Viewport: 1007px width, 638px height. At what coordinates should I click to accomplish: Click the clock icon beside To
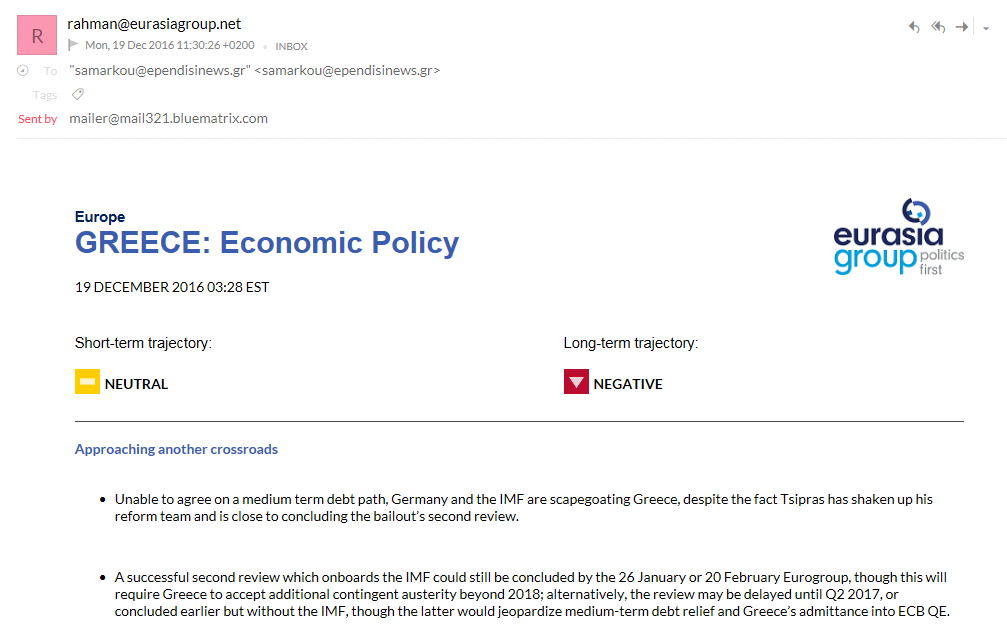pyautogui.click(x=22, y=71)
